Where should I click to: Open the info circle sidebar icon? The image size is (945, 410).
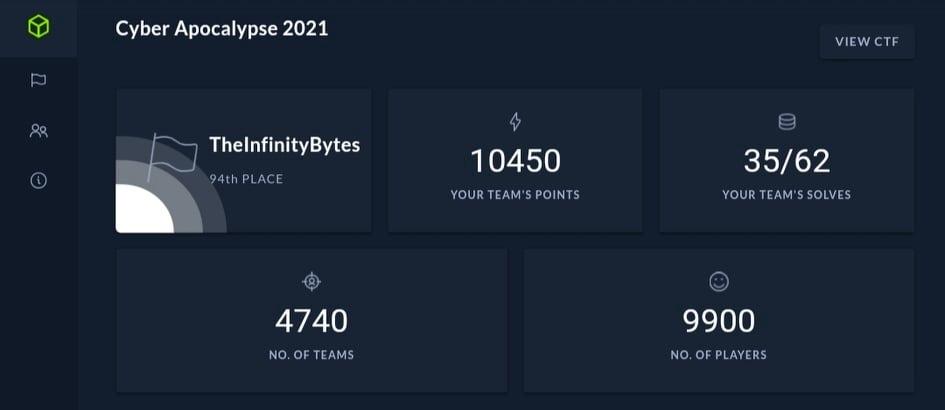click(39, 180)
